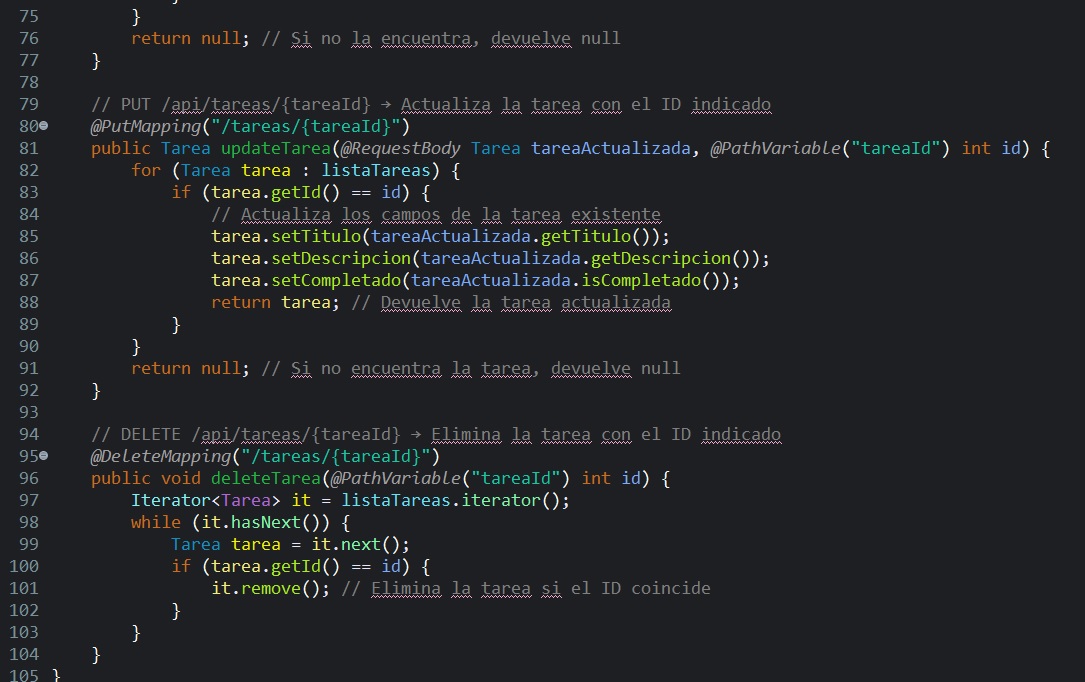This screenshot has height=682, width=1085.
Task: Click the listaTareas.iterator() call
Action: click(x=455, y=501)
